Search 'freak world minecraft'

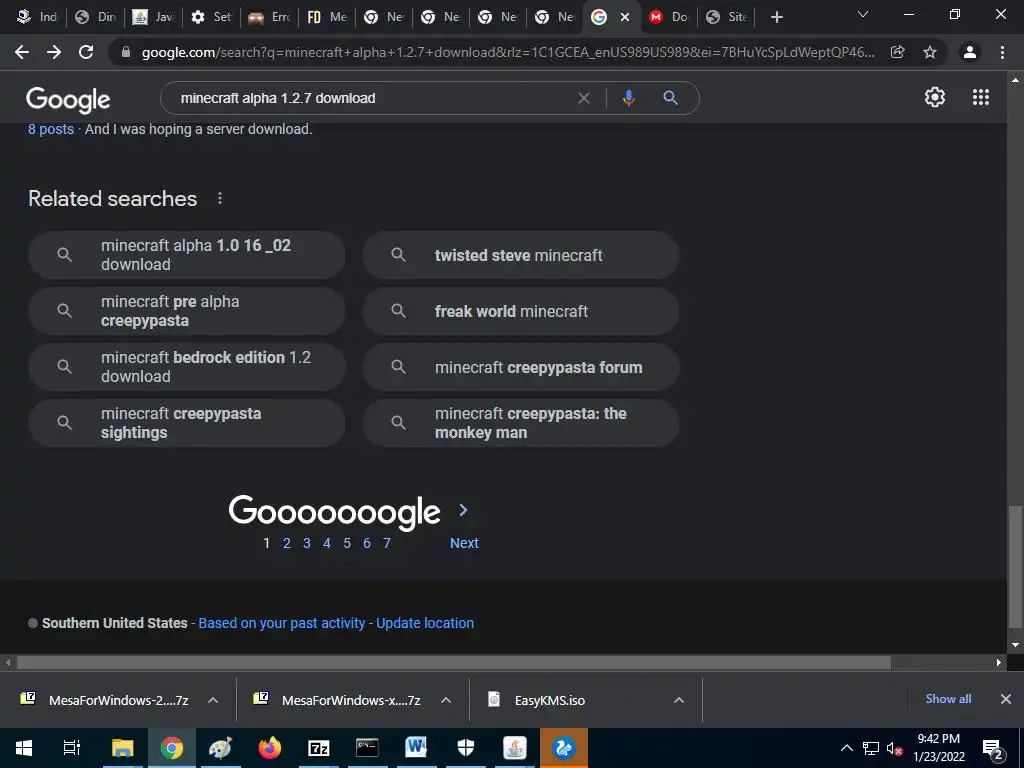pos(521,311)
